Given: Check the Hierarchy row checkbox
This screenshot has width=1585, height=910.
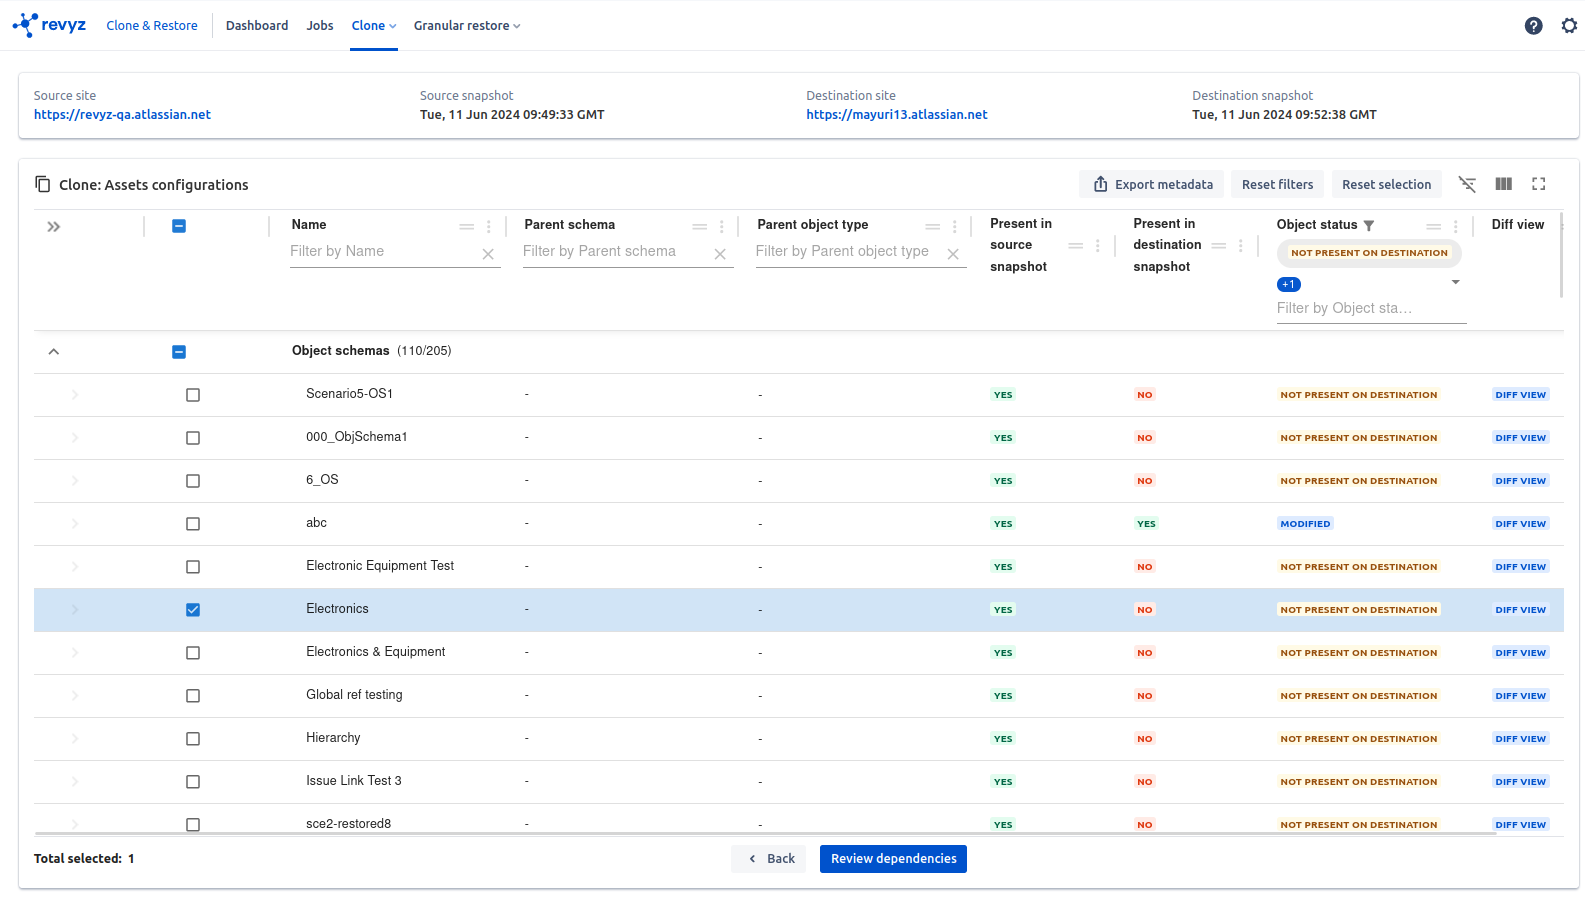Looking at the screenshot, I should [x=193, y=739].
